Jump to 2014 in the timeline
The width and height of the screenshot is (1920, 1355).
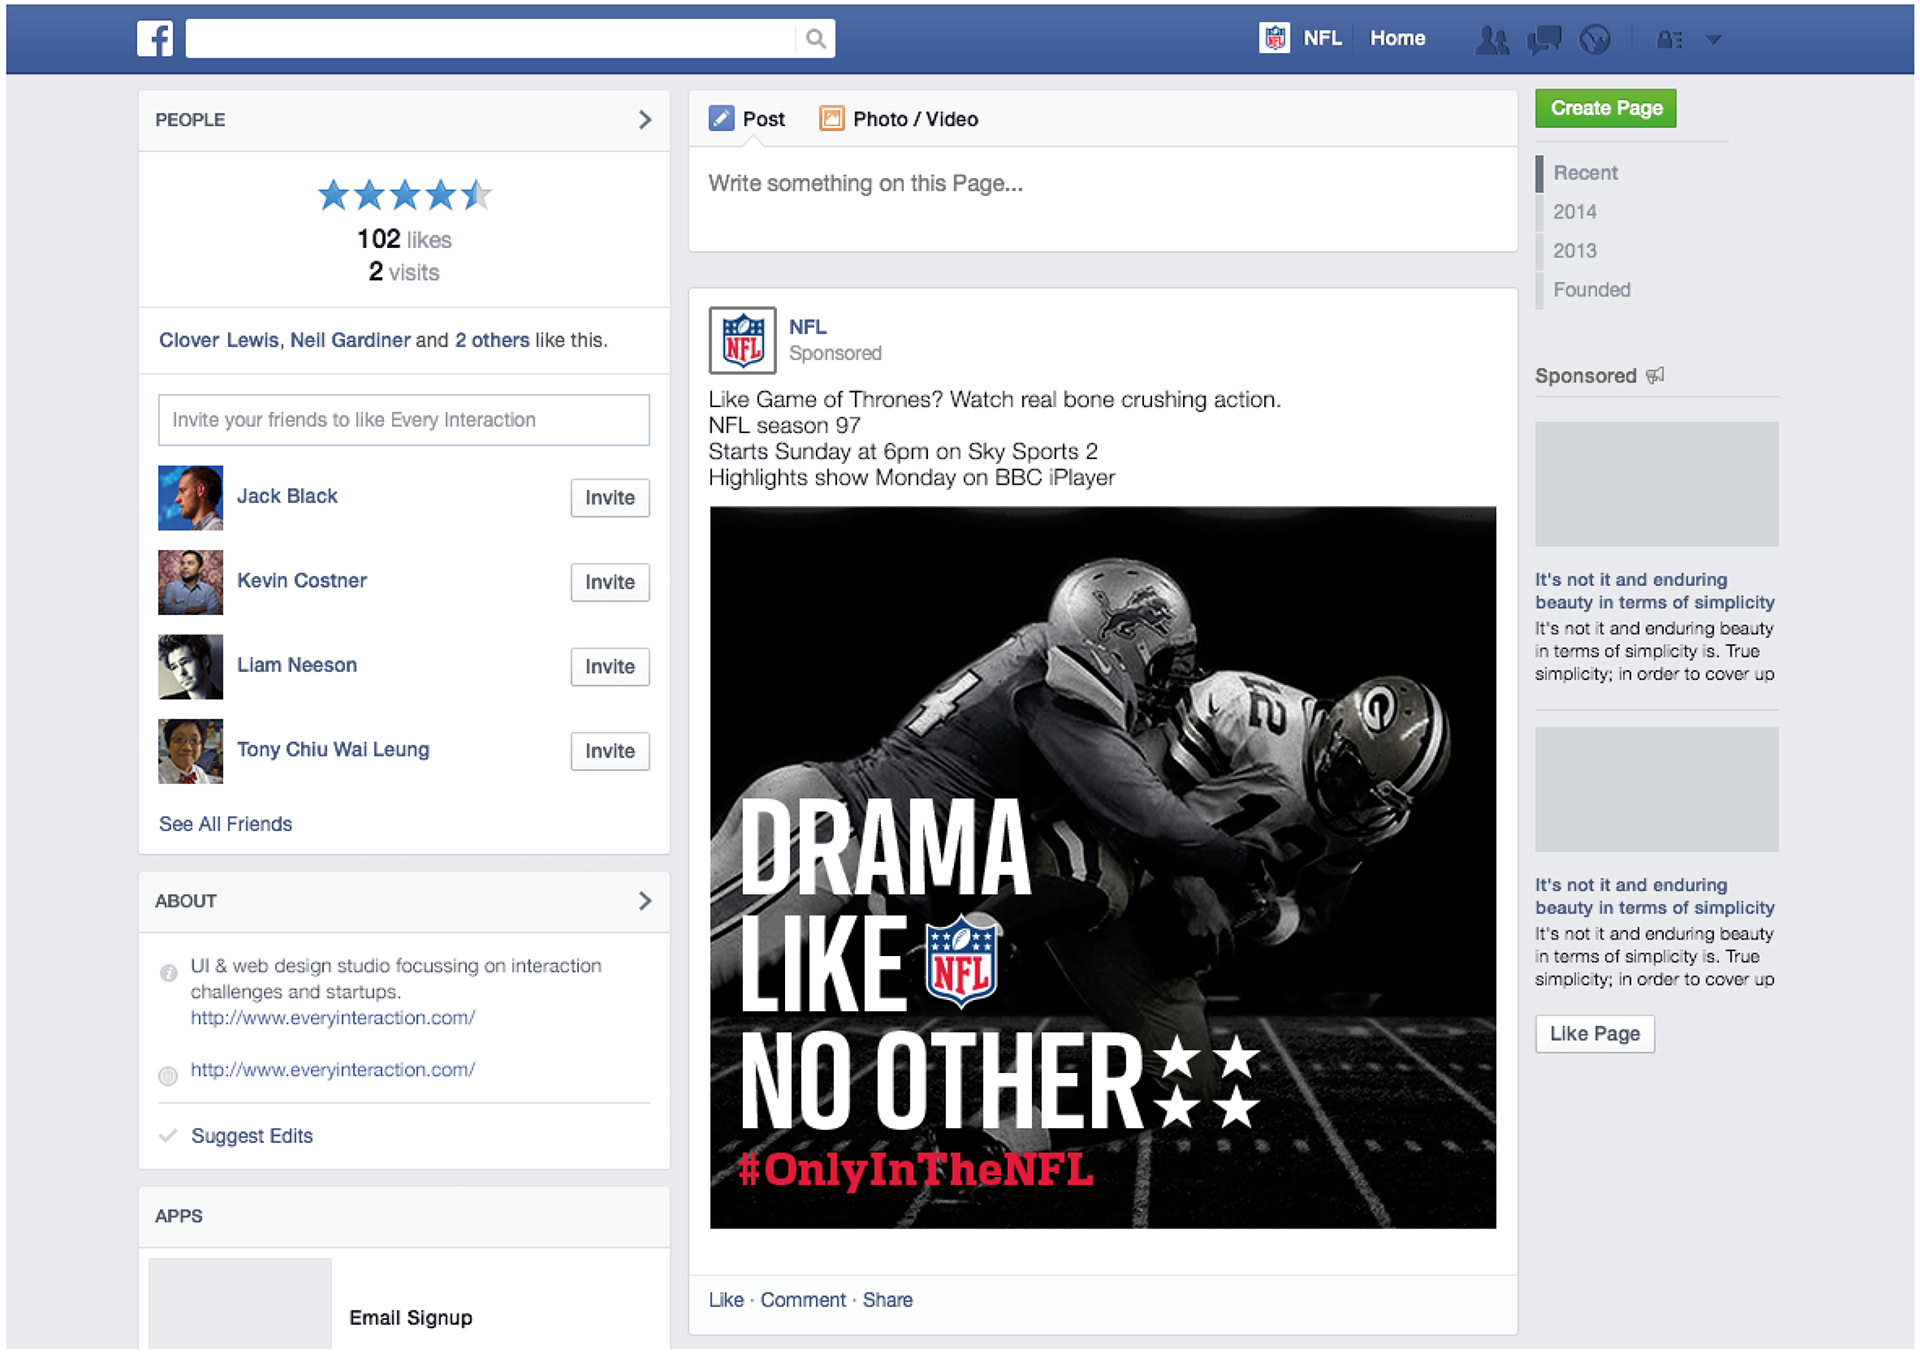1574,212
